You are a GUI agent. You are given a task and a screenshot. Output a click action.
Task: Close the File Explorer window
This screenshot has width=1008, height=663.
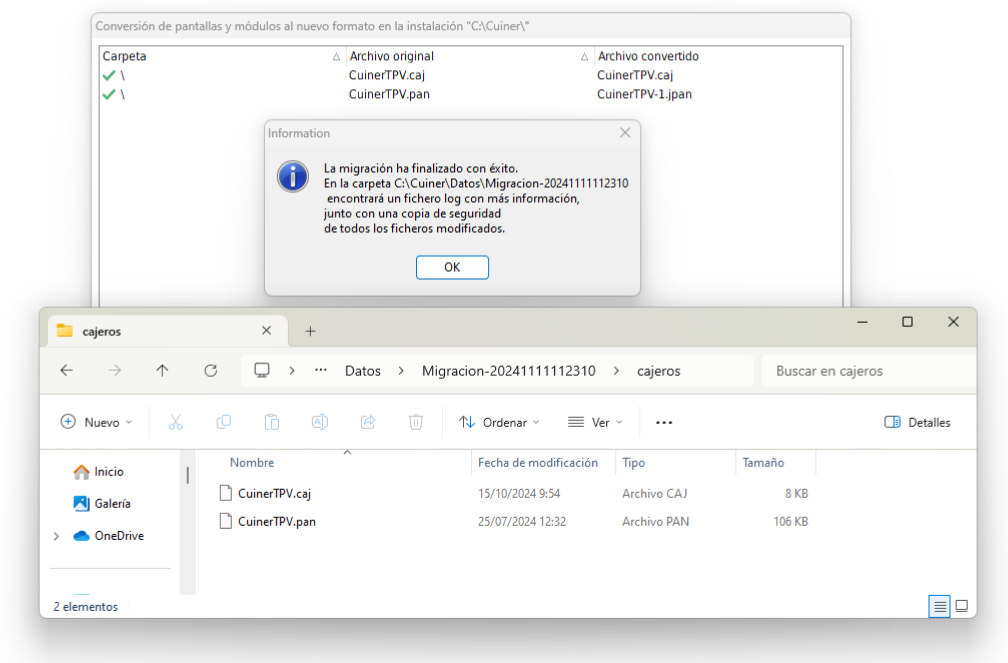pos(953,322)
